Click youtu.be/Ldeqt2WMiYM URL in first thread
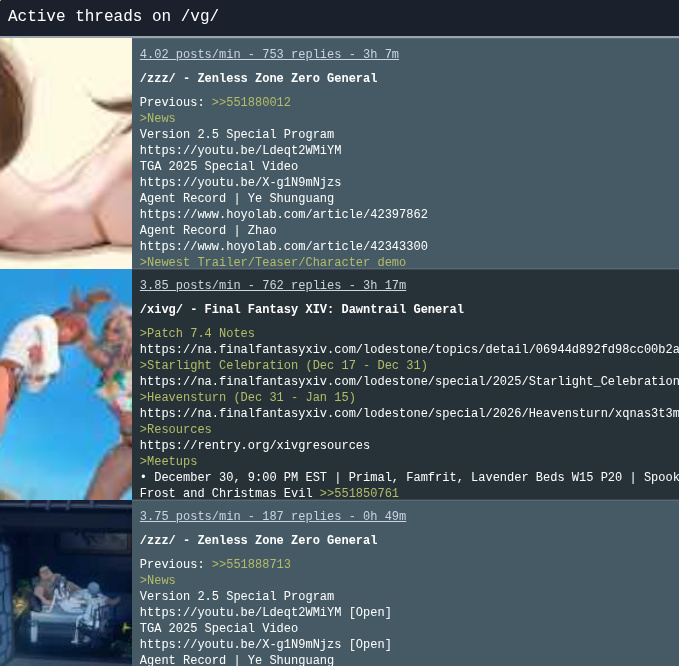The image size is (679, 666). pyautogui.click(x=240, y=150)
